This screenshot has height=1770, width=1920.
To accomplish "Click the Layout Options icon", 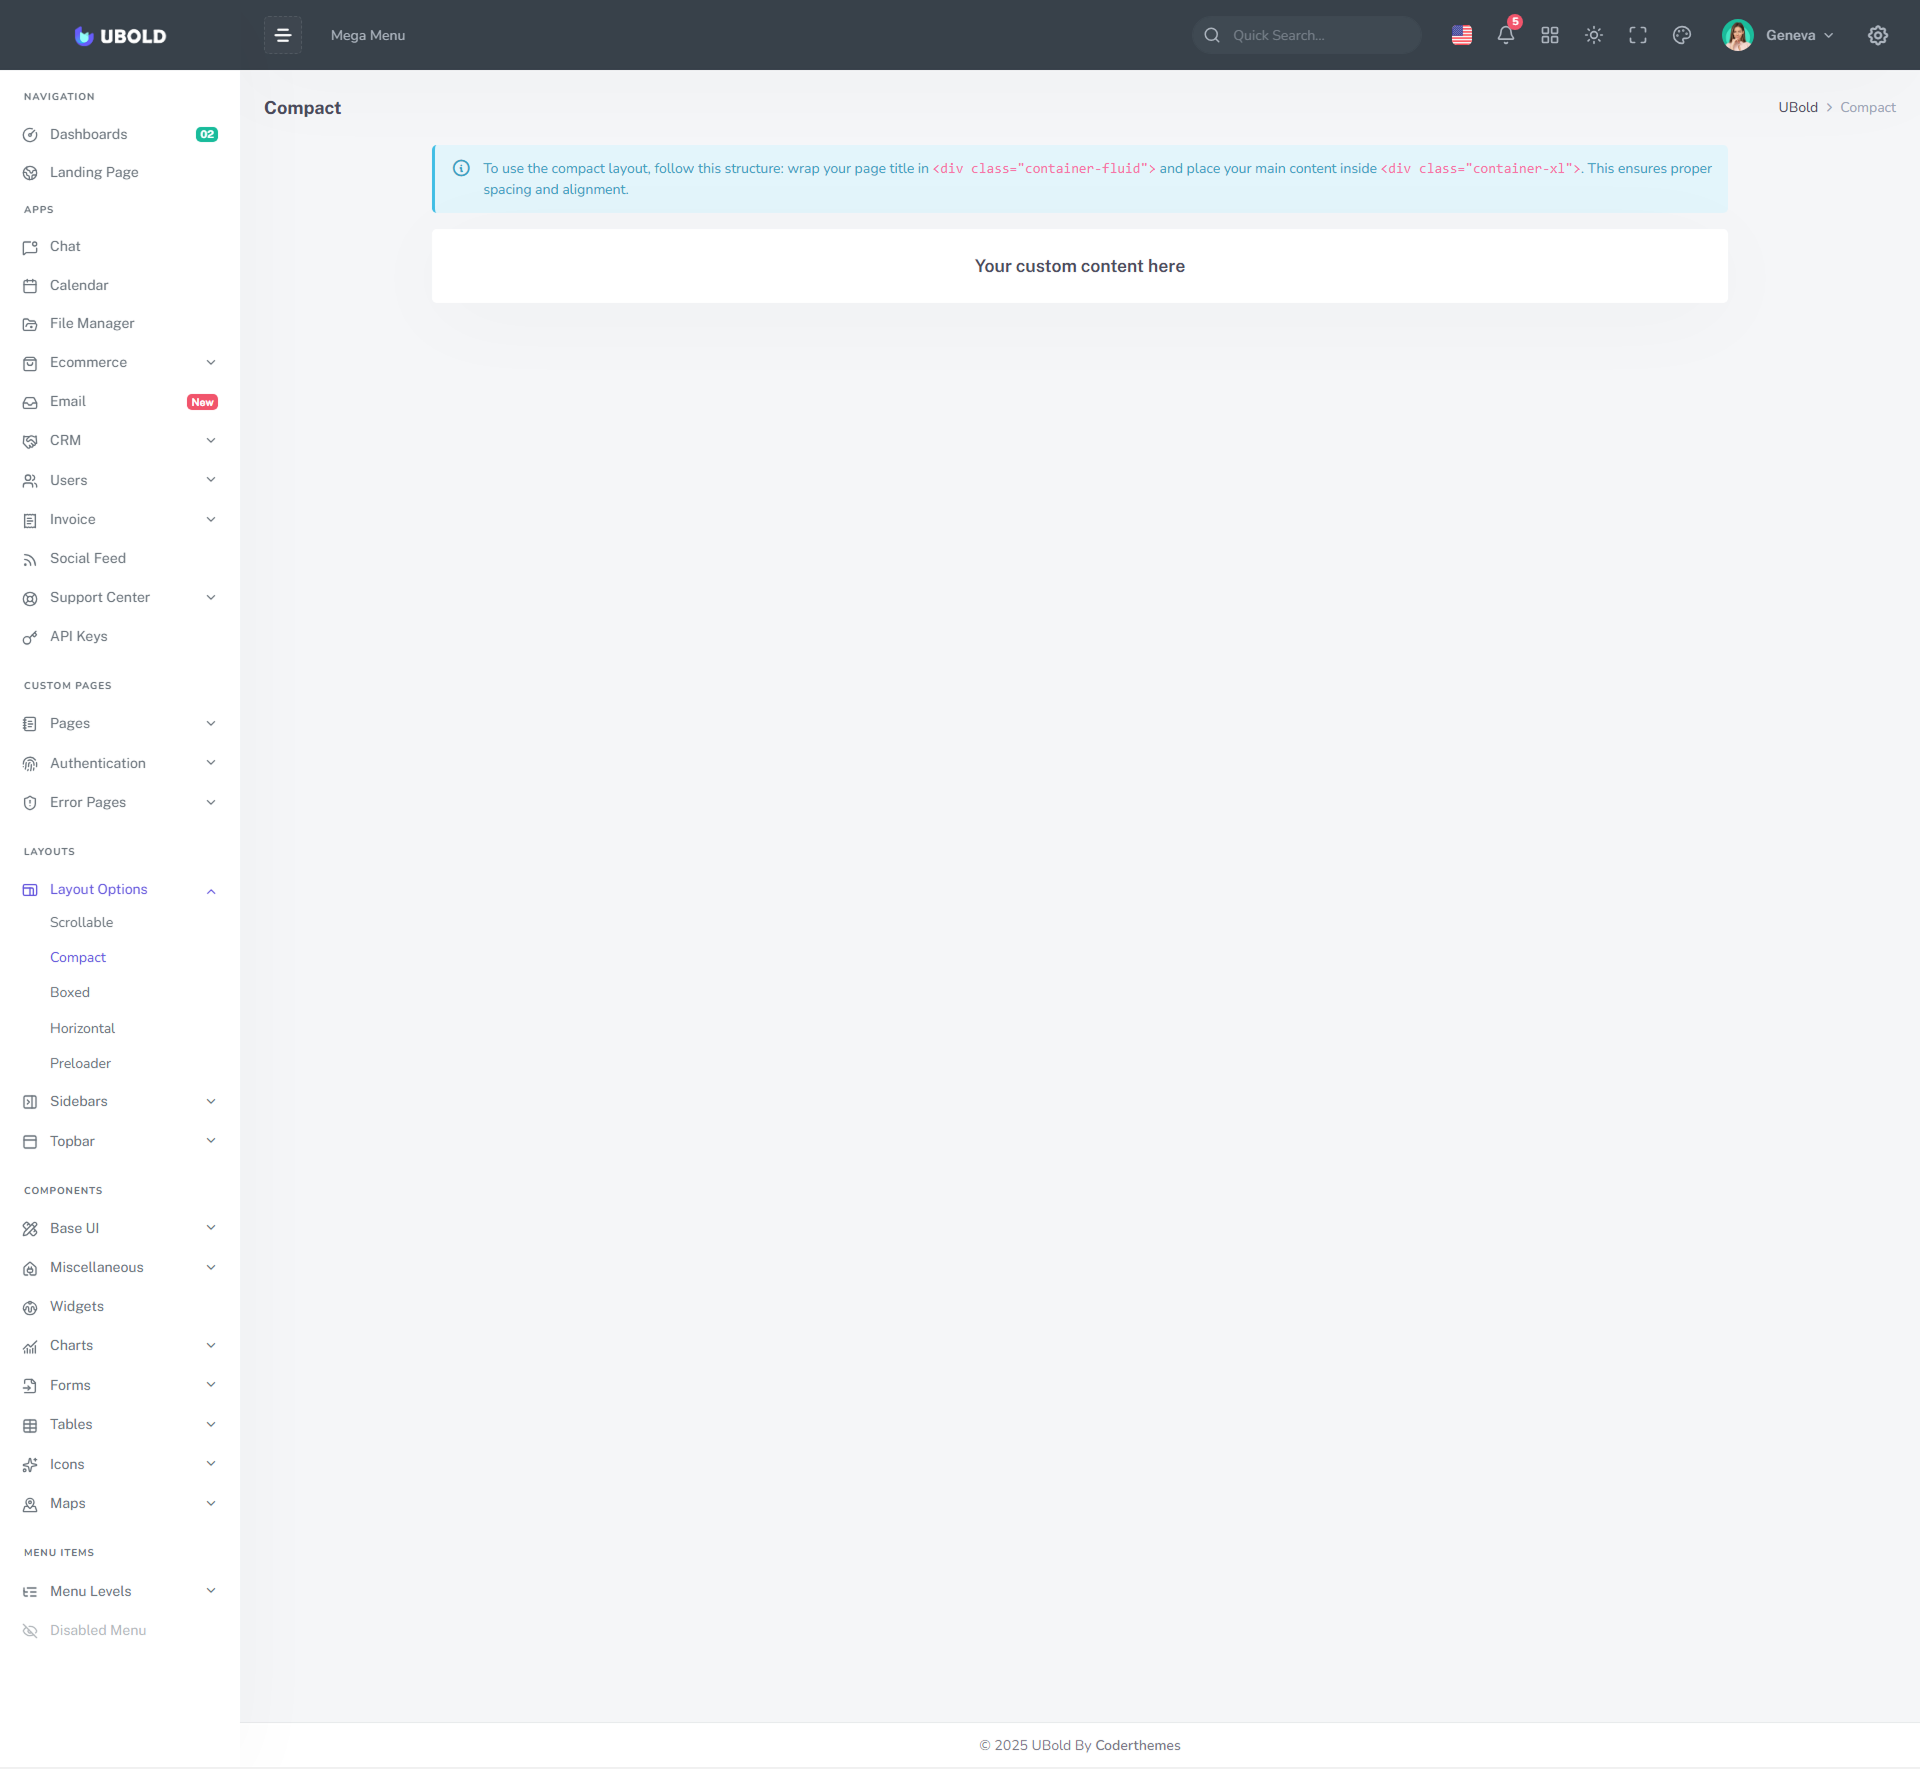I will coord(30,890).
